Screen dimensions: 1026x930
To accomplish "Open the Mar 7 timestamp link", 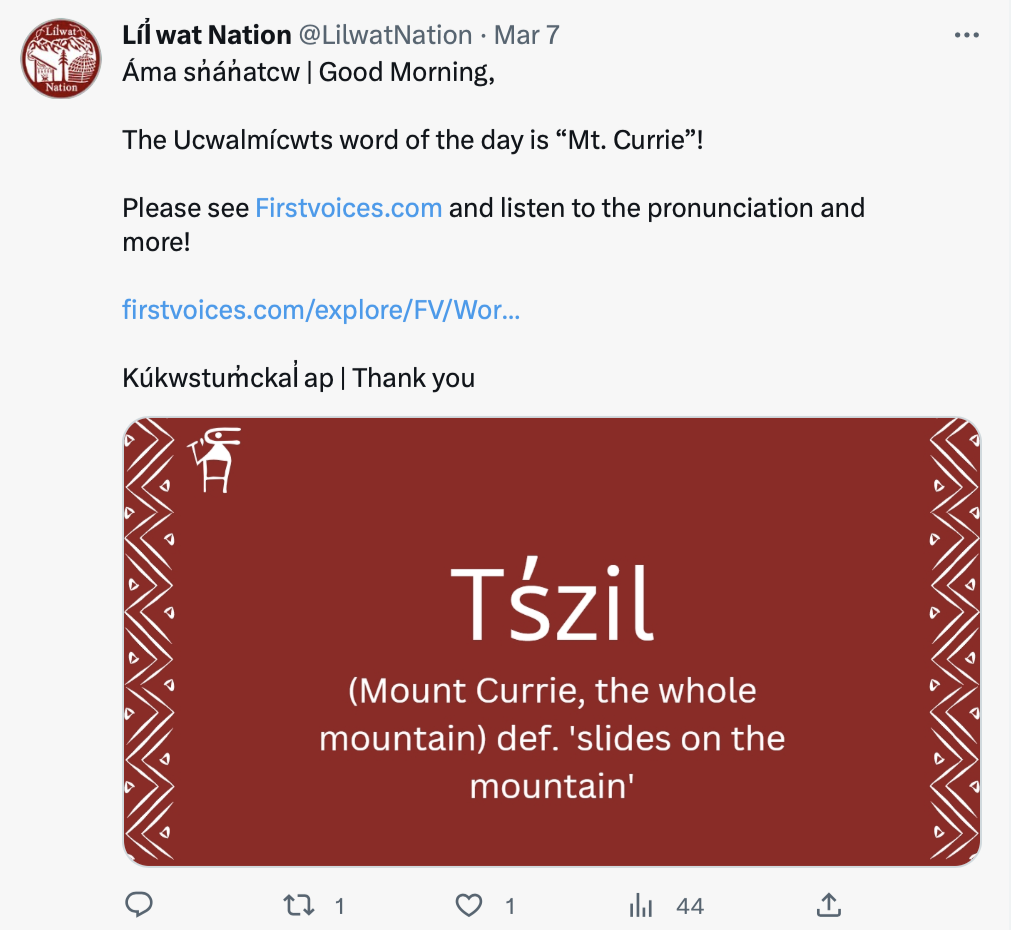I will [x=526, y=35].
